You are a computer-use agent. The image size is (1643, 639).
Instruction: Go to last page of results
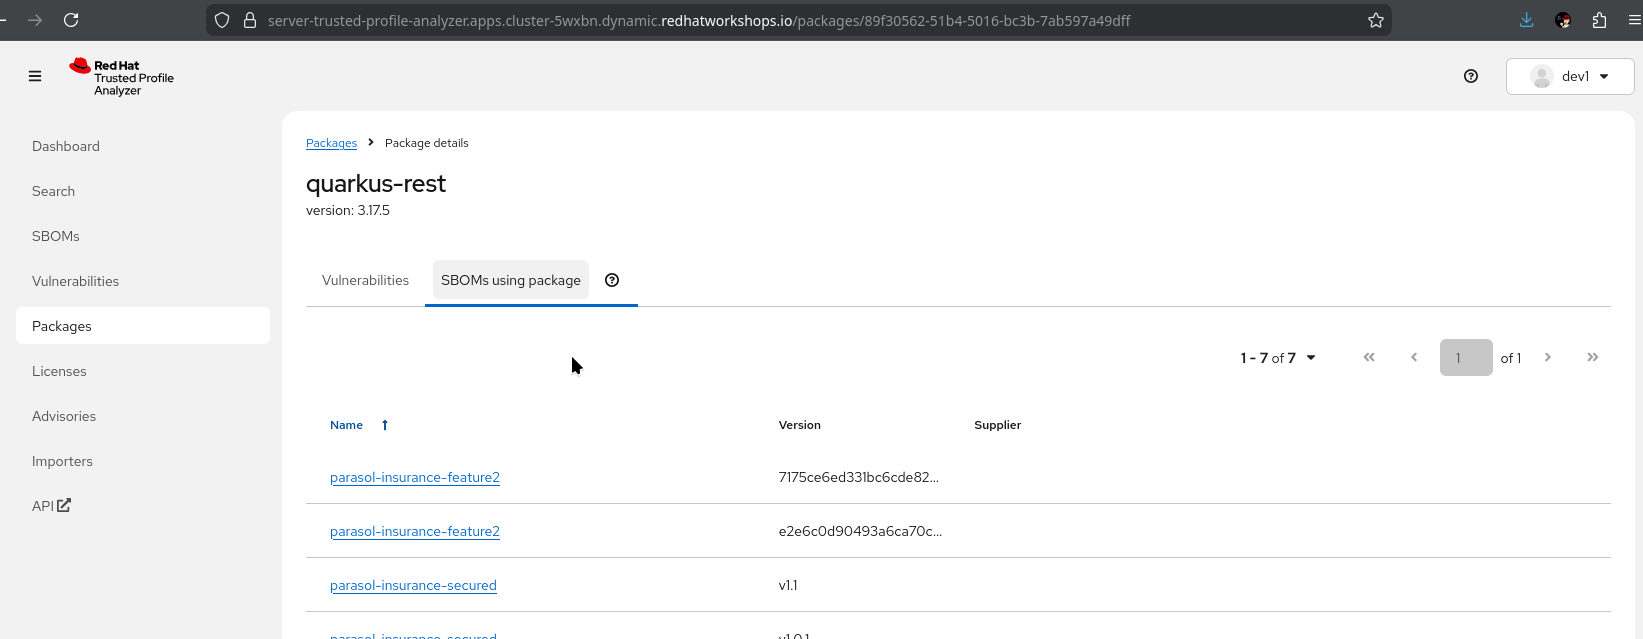coord(1593,357)
